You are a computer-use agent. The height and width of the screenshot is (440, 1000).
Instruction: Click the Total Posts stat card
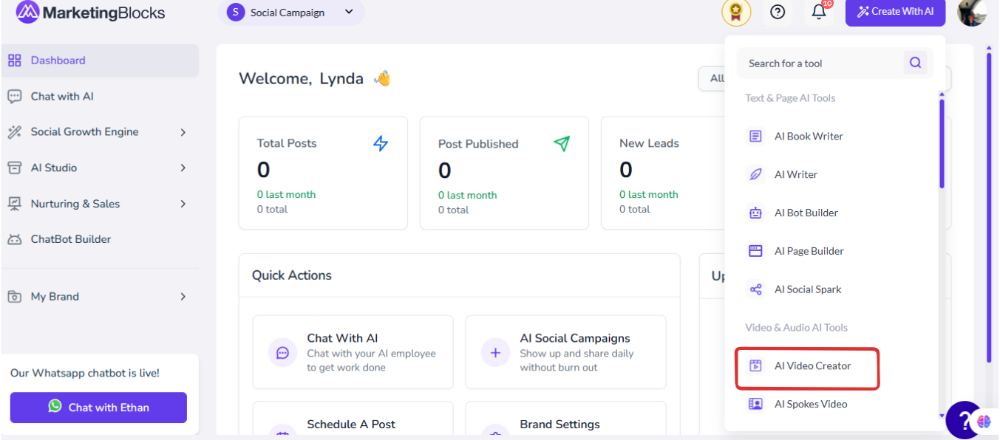(323, 173)
